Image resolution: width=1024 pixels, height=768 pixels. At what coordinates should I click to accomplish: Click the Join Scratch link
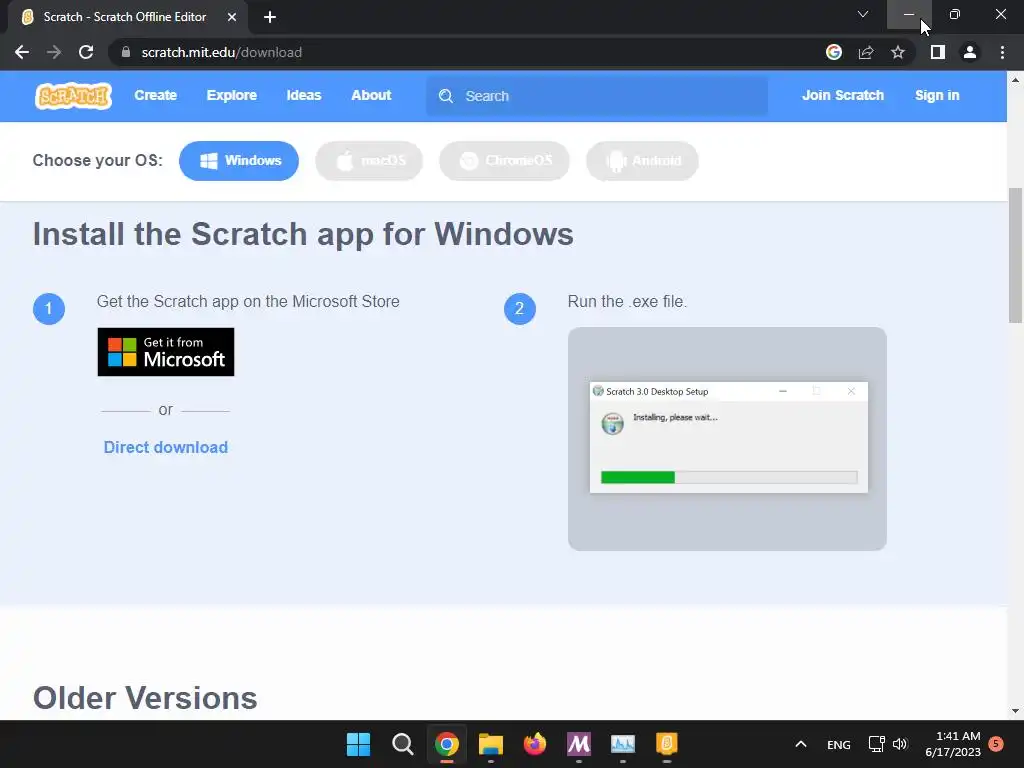[x=842, y=95]
